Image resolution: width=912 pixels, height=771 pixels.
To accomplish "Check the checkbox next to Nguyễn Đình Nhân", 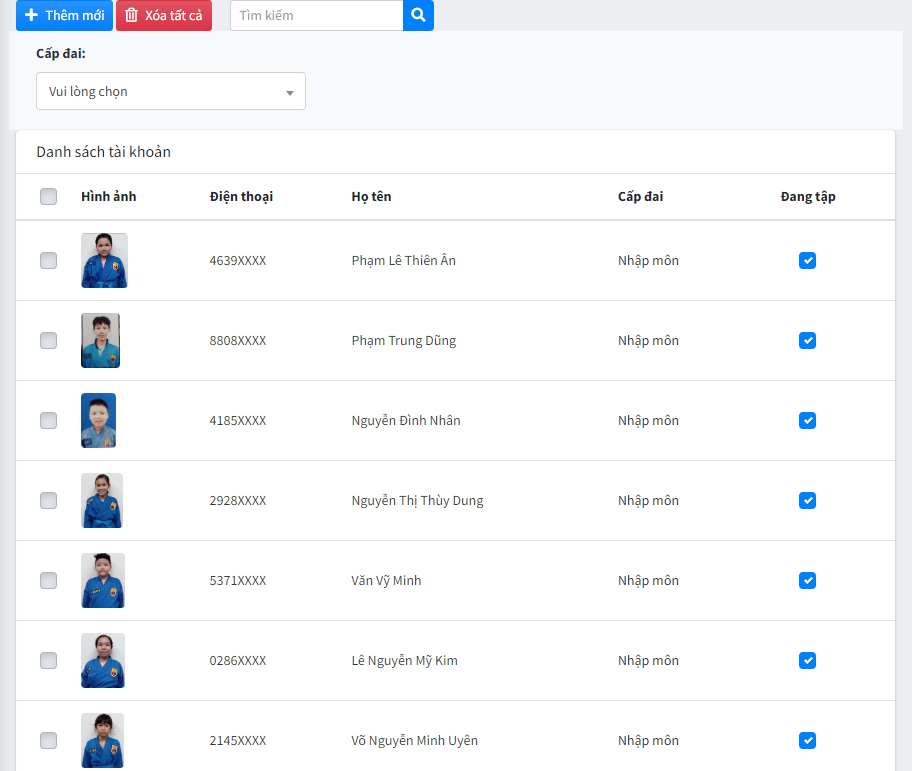I will click(48, 420).
